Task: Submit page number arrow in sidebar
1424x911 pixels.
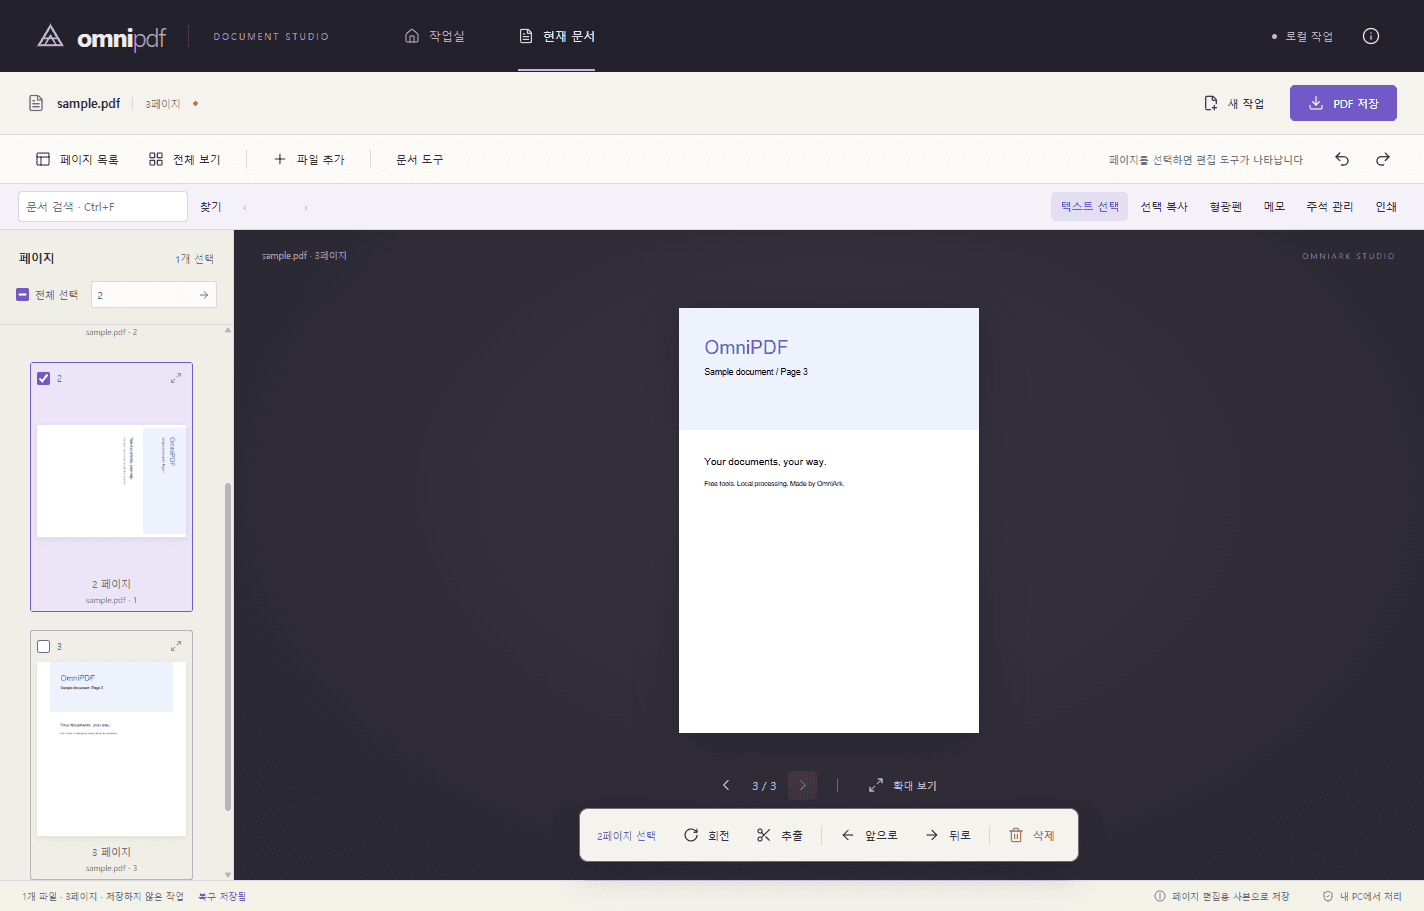Action: click(x=204, y=295)
